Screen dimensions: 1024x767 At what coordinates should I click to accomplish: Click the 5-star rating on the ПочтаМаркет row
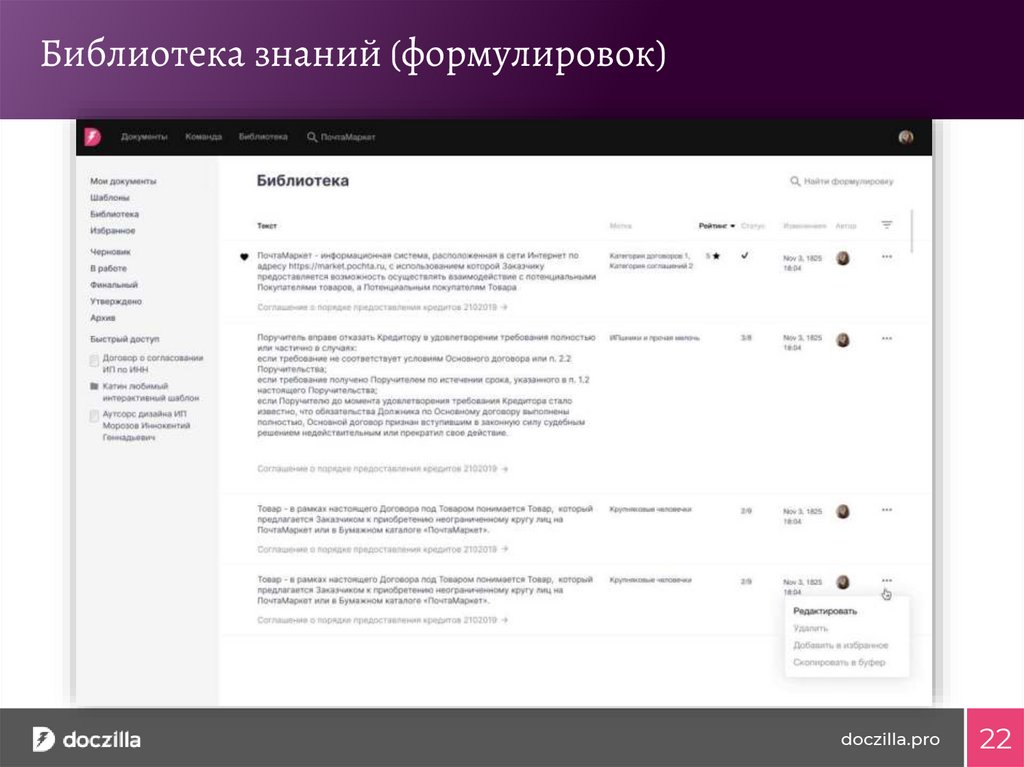[x=713, y=256]
